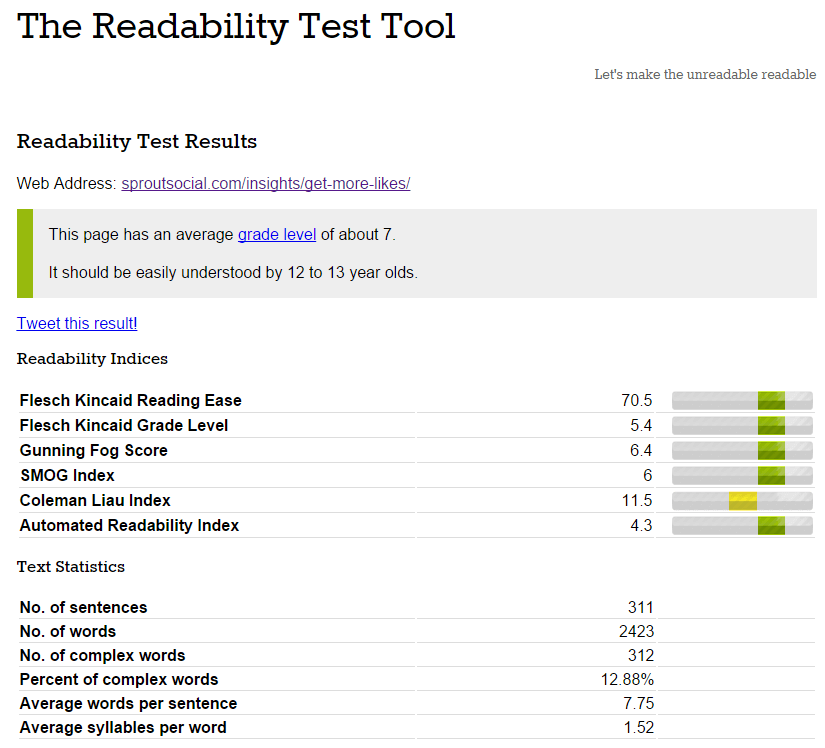This screenshot has width=825, height=748.
Task: Click the tagline Let's make the unreadable readable
Action: [705, 75]
